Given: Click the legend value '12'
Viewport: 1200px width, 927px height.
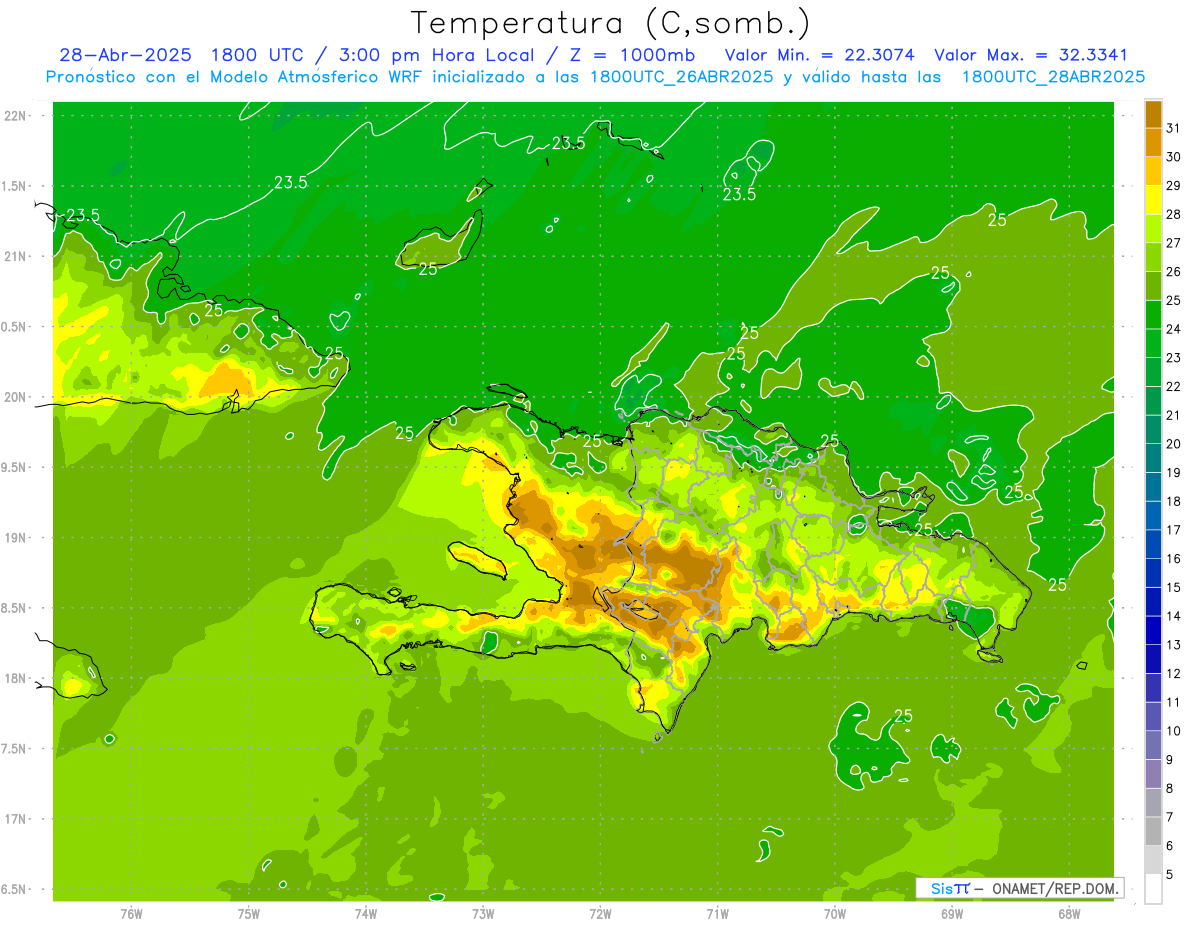Looking at the screenshot, I should tap(1174, 674).
